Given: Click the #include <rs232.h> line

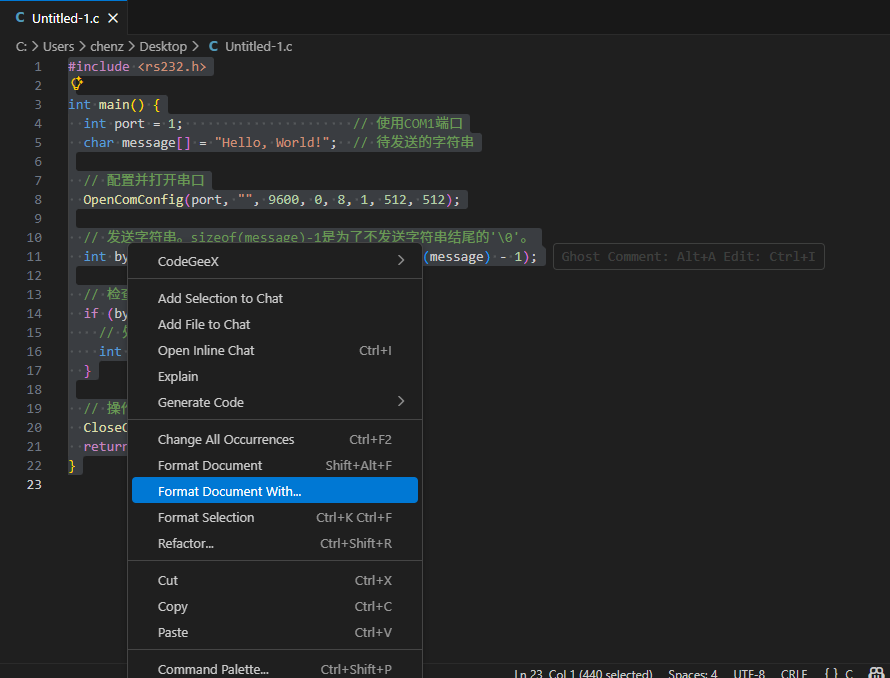Looking at the screenshot, I should tap(137, 66).
